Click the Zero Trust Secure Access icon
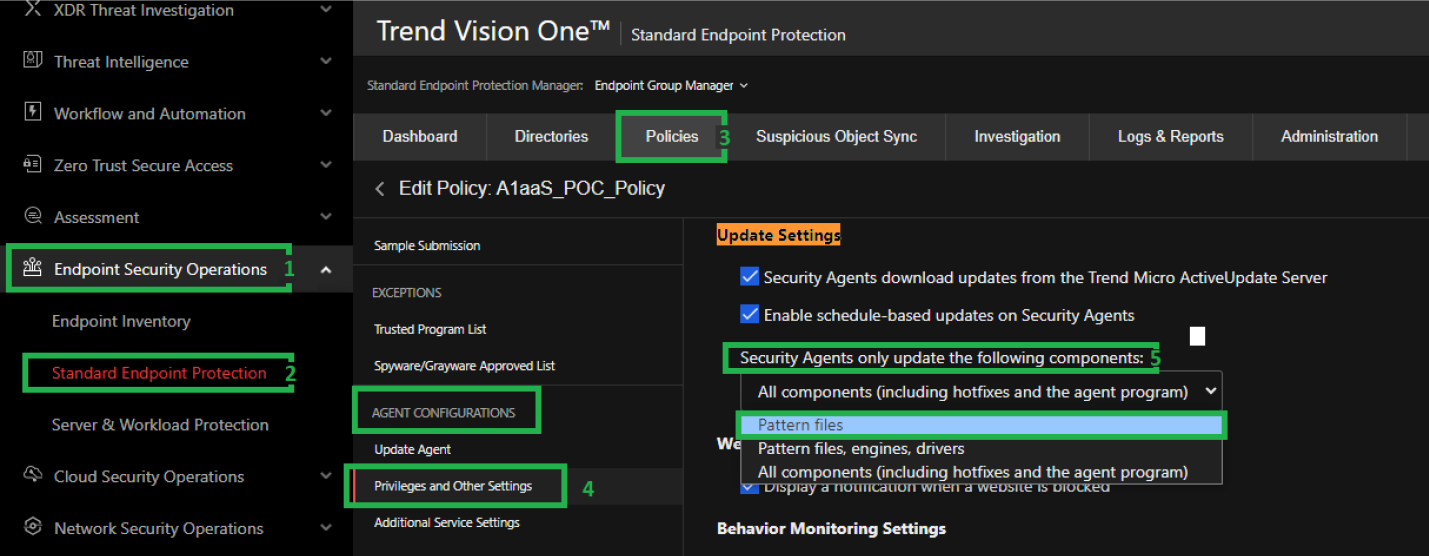1429x556 pixels. (x=32, y=165)
